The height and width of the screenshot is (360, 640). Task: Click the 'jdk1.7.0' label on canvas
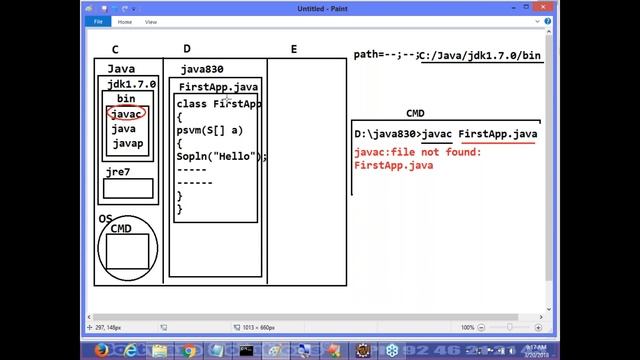click(131, 84)
